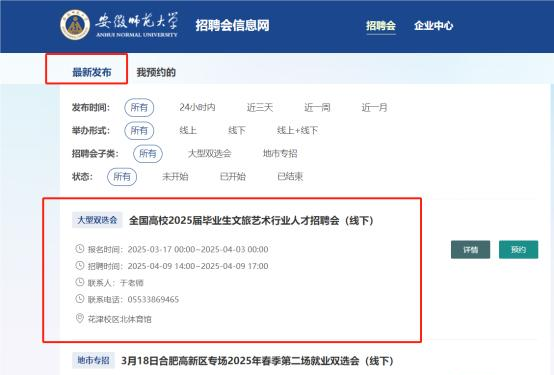Screen dimensions: 554x375
Task: Filter 举办形式 by 线上+线下
Action: click(297, 130)
